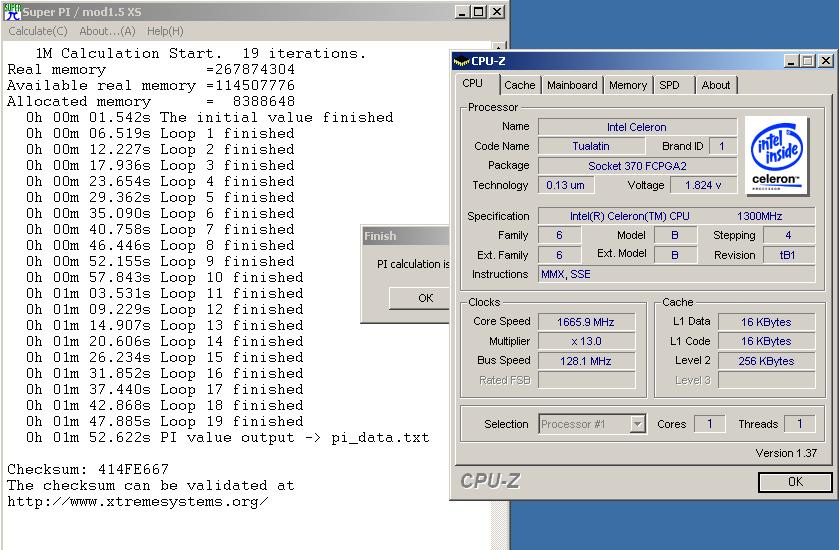Open the About...(A) menu in Super PI
839x550 pixels.
click(107, 31)
